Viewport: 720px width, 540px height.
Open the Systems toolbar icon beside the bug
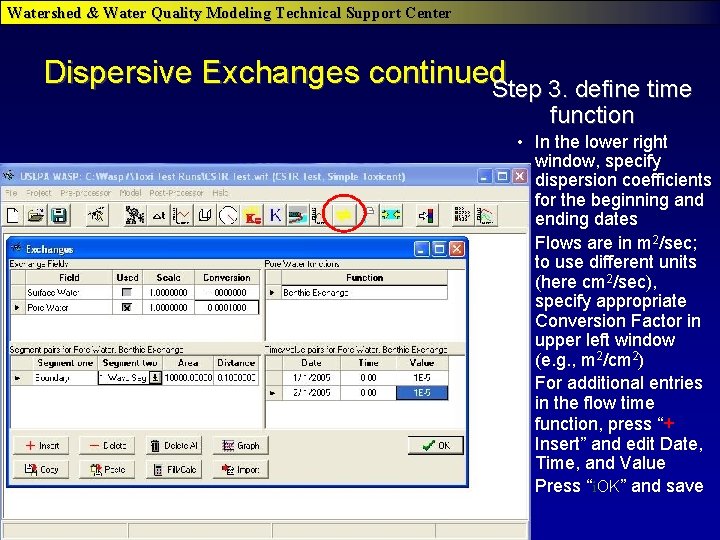tap(135, 215)
